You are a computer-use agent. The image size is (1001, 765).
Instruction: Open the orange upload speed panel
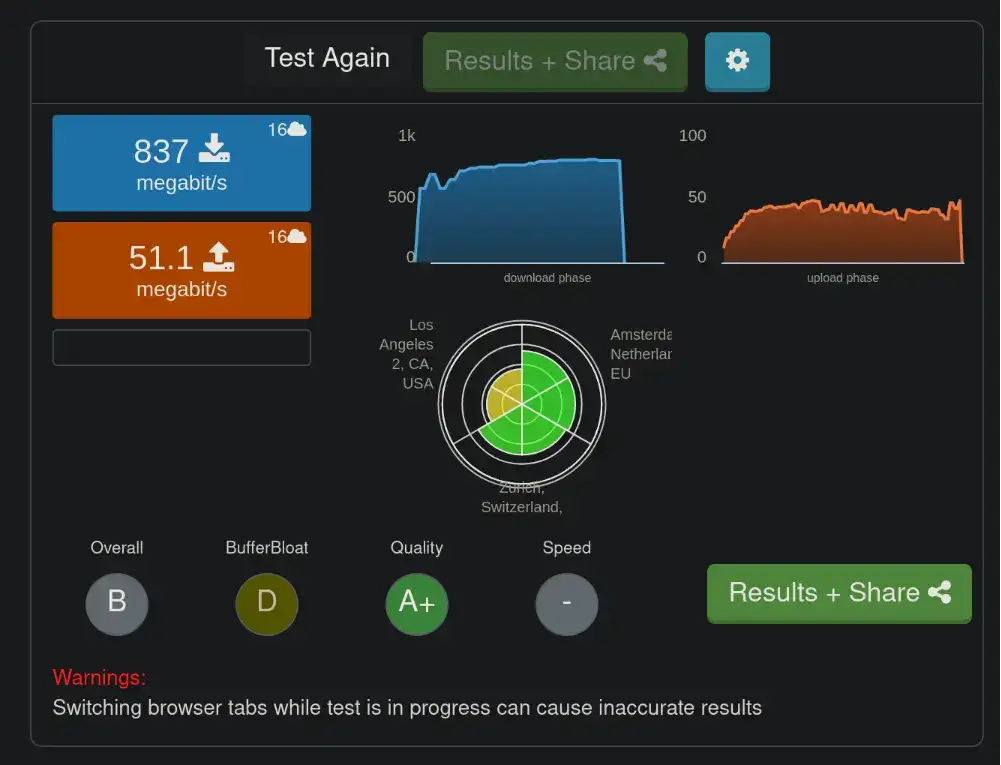pyautogui.click(x=181, y=270)
